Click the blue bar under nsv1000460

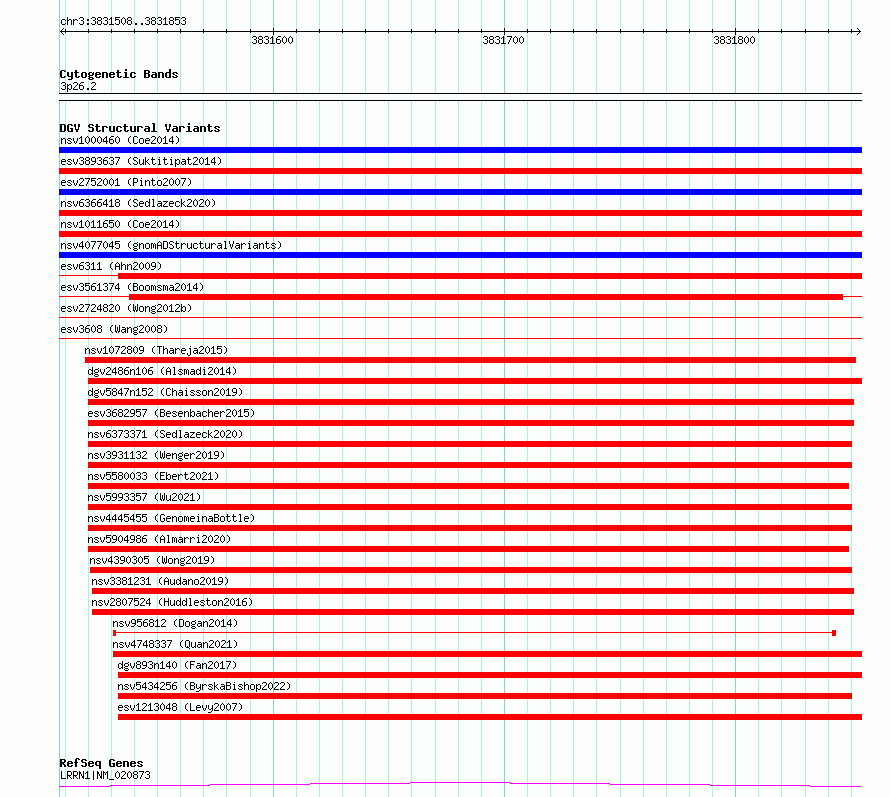pyautogui.click(x=460, y=150)
